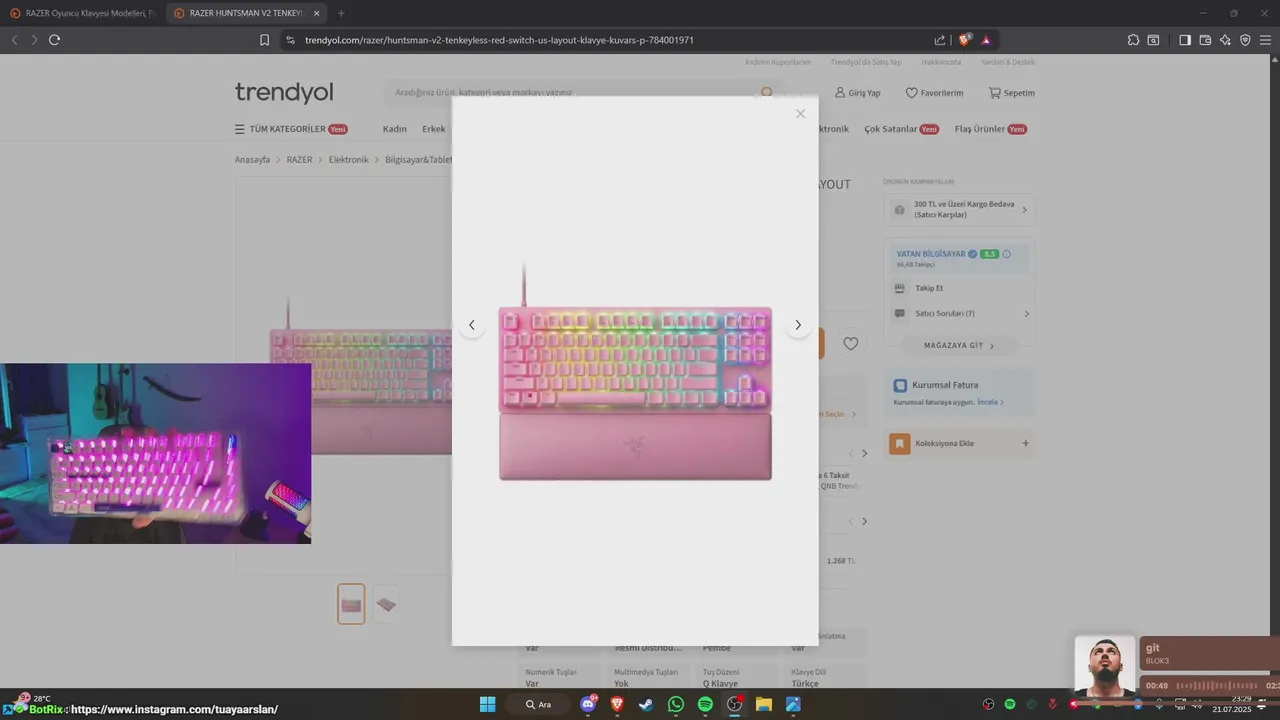Focus the Trendyol product search field
This screenshot has width=1280, height=720.
click(583, 93)
